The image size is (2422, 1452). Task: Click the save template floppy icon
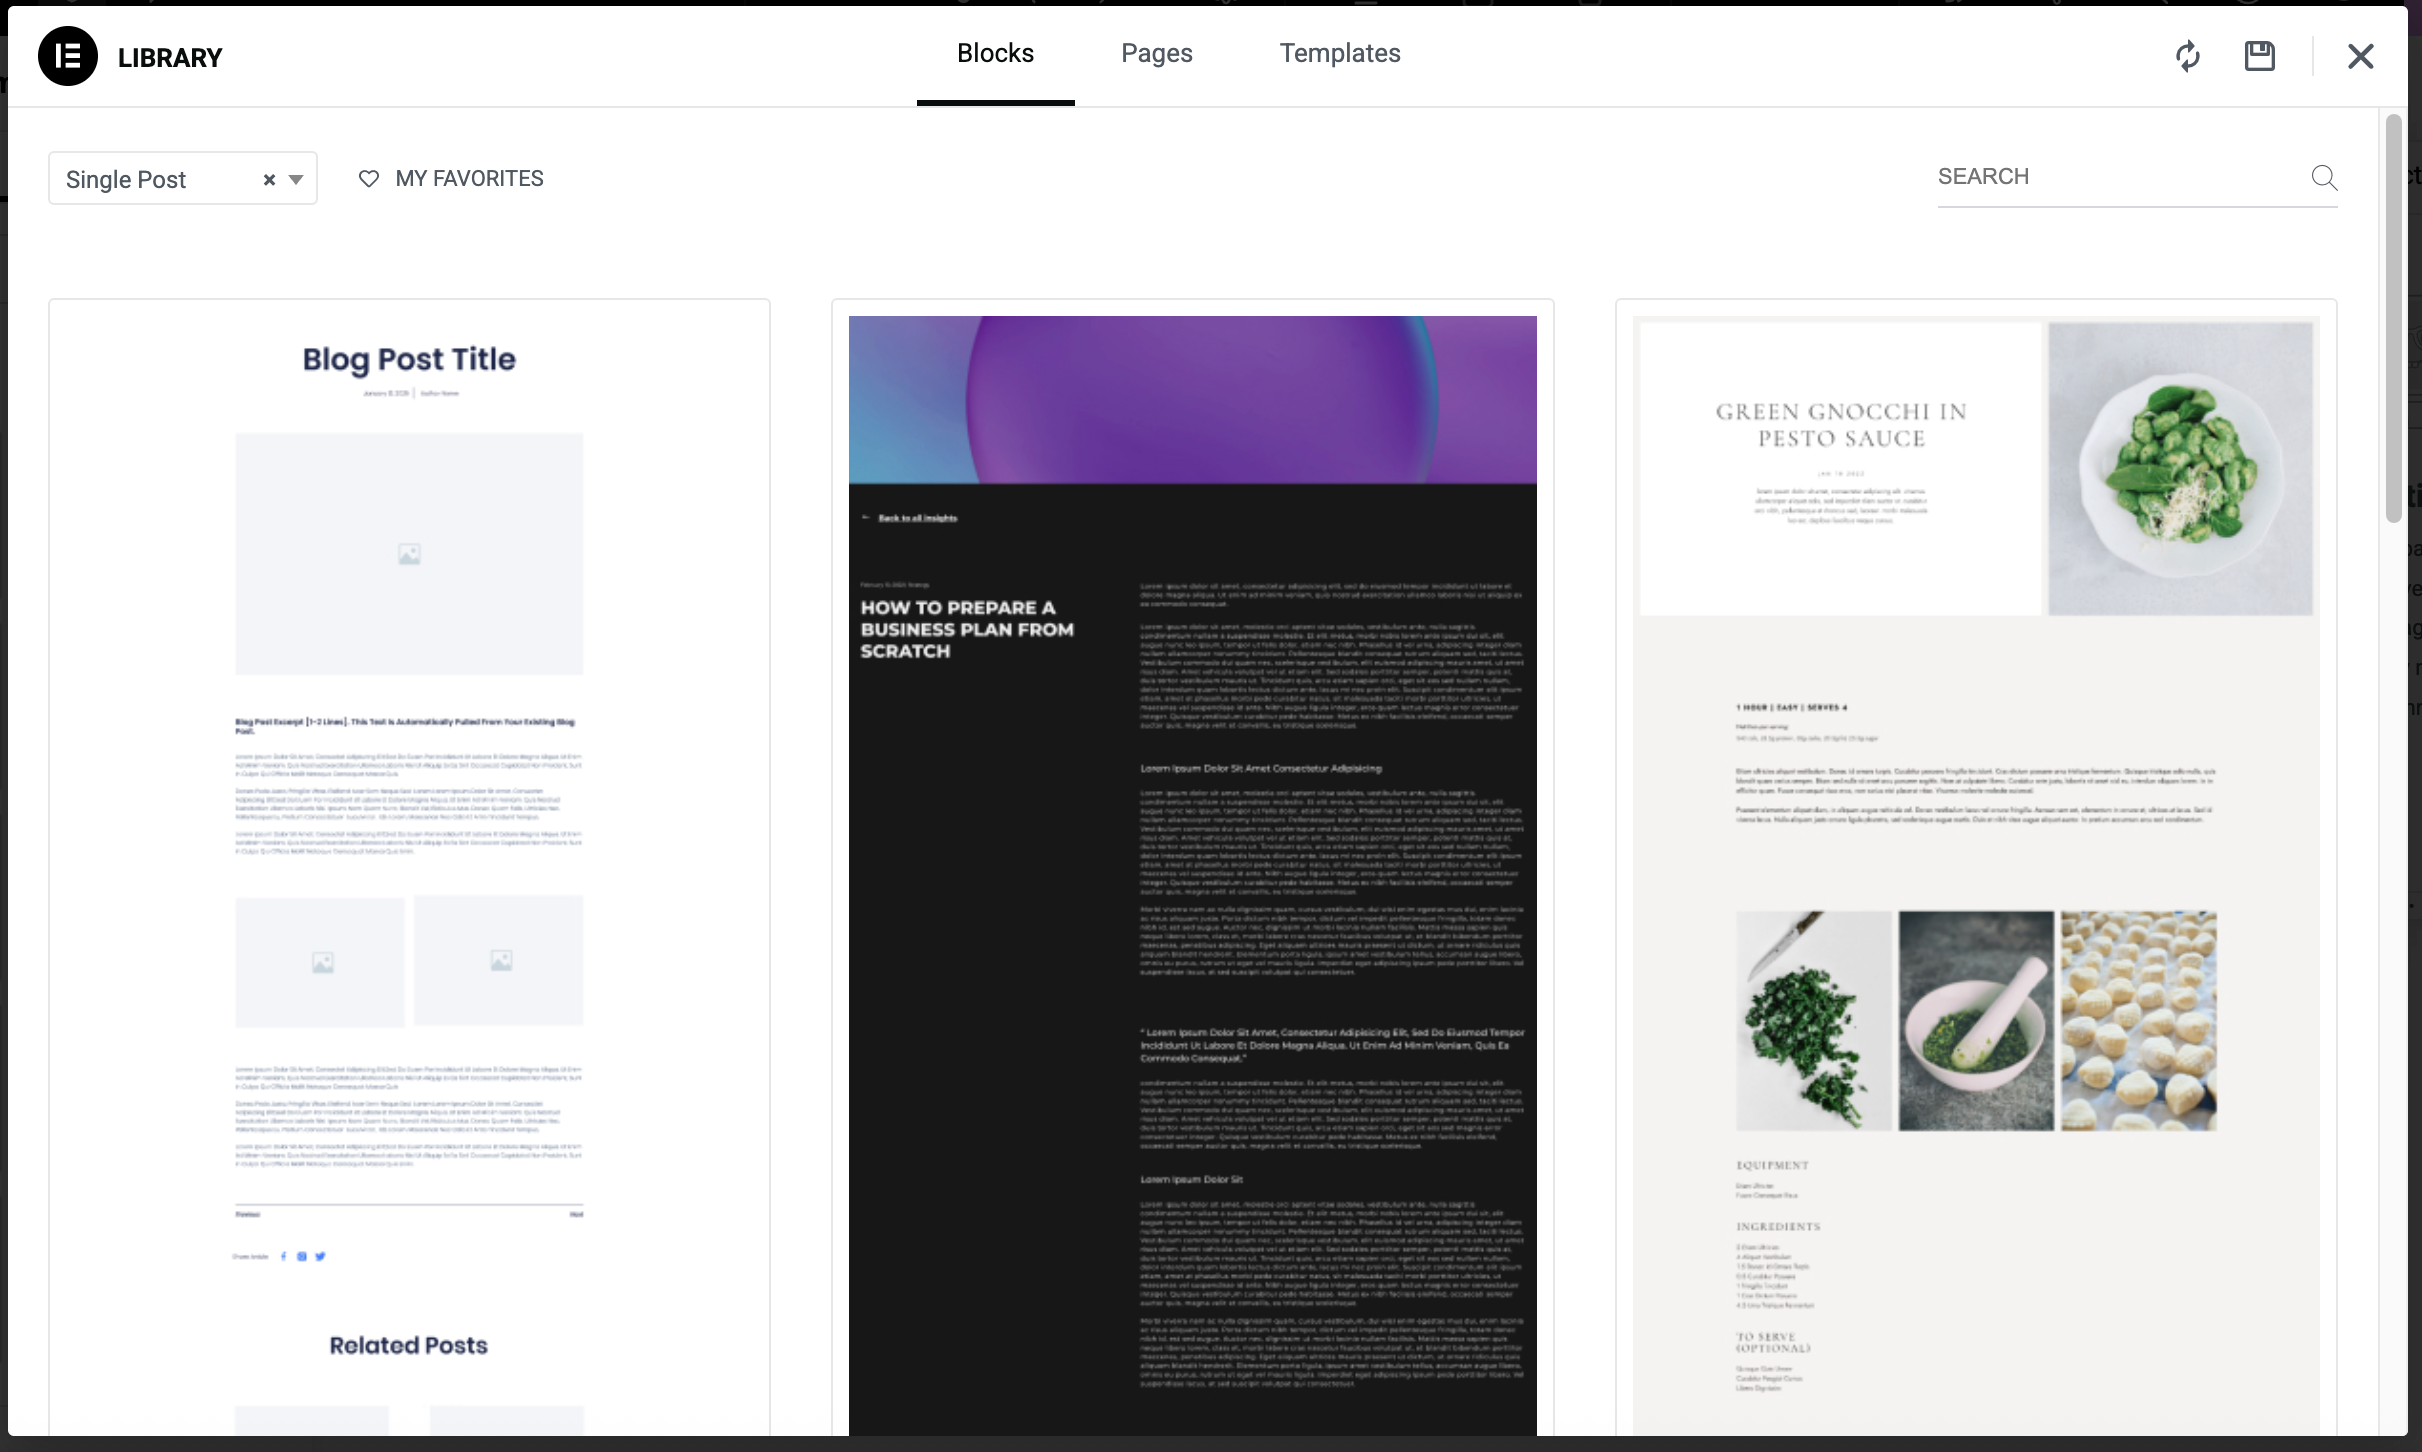click(x=2259, y=56)
